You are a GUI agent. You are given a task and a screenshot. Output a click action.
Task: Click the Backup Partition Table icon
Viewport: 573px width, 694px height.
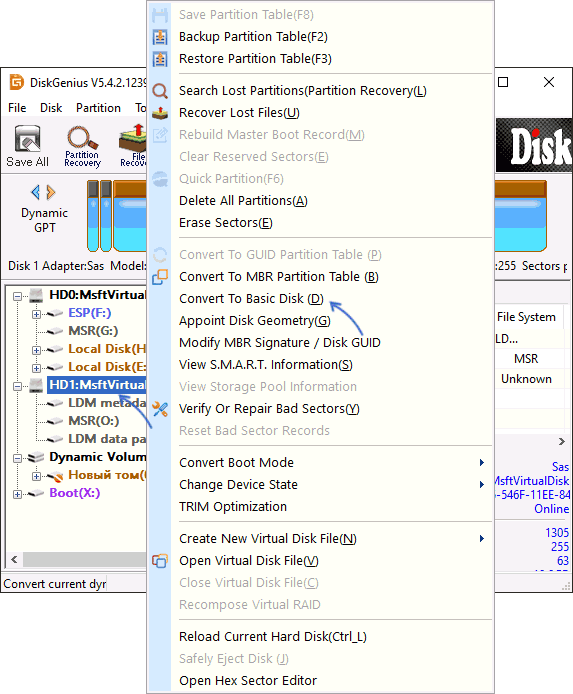point(160,37)
